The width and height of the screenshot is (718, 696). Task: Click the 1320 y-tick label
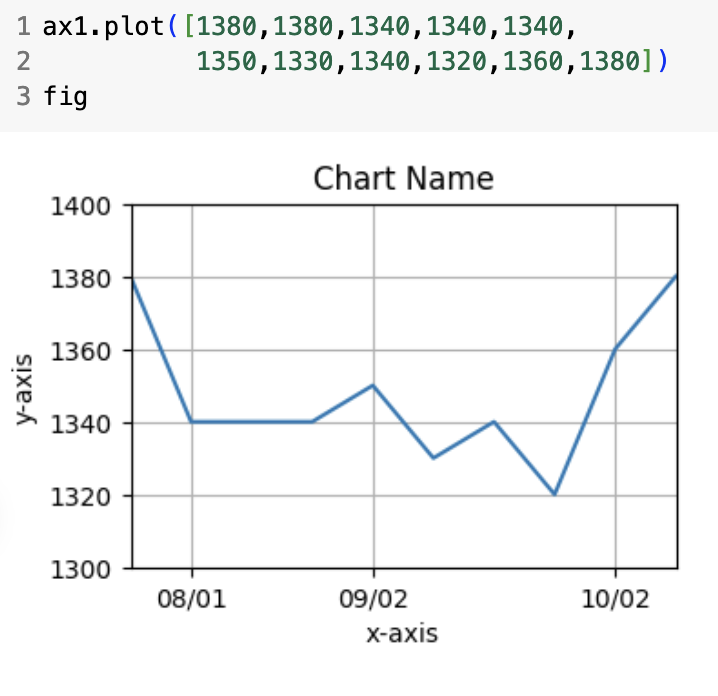coord(81,497)
